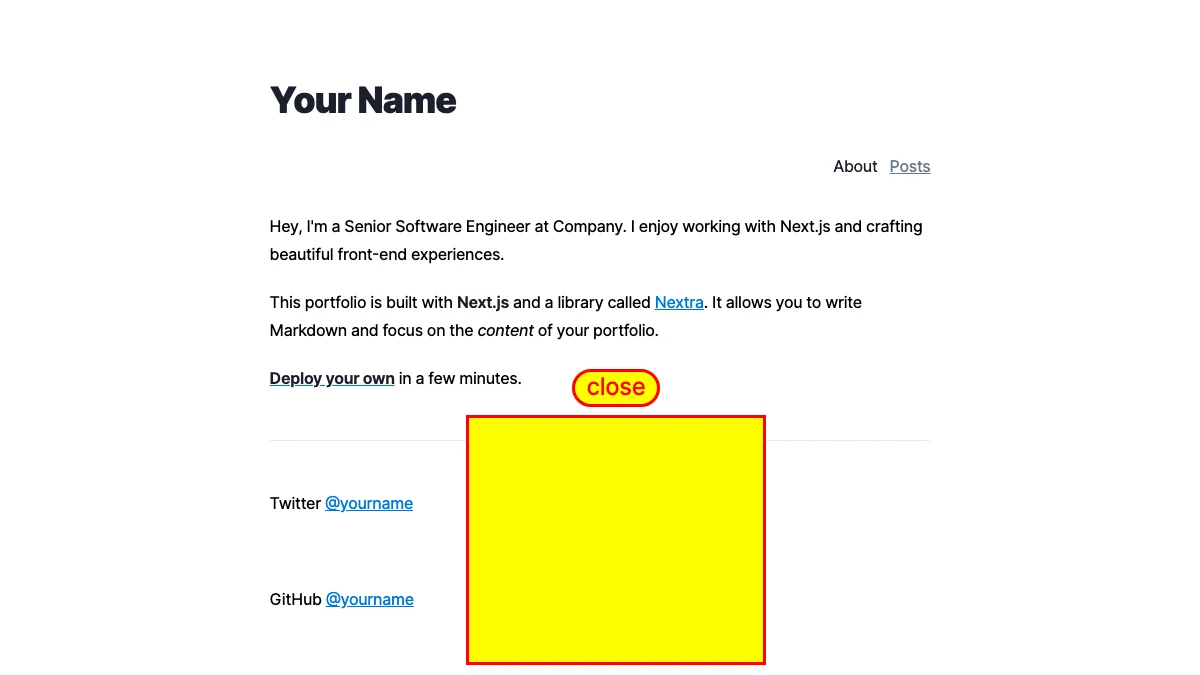Click the beautiful front-end experiences text
The height and width of the screenshot is (675, 1200).
[387, 254]
